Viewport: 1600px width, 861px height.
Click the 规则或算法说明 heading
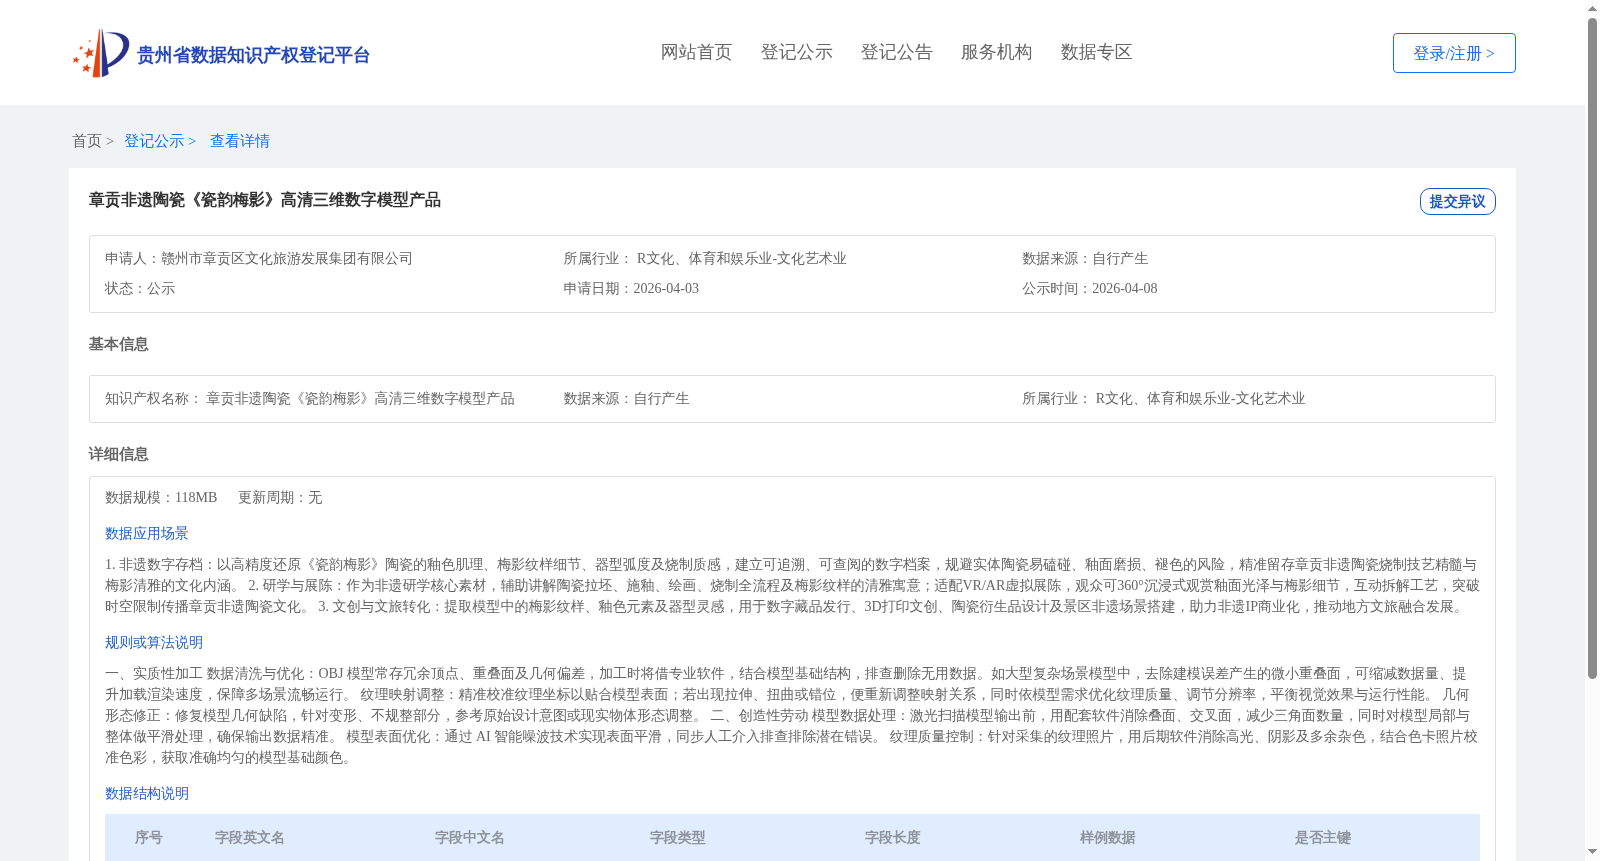[x=154, y=642]
